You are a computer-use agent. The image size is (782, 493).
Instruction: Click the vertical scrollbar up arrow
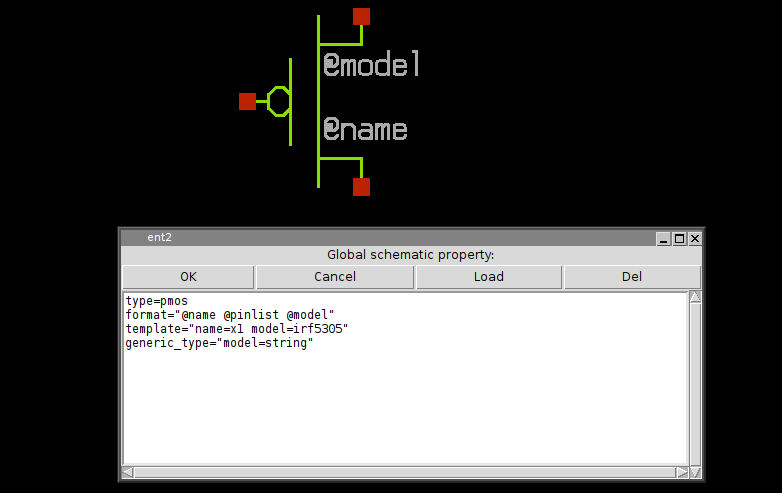coord(695,297)
